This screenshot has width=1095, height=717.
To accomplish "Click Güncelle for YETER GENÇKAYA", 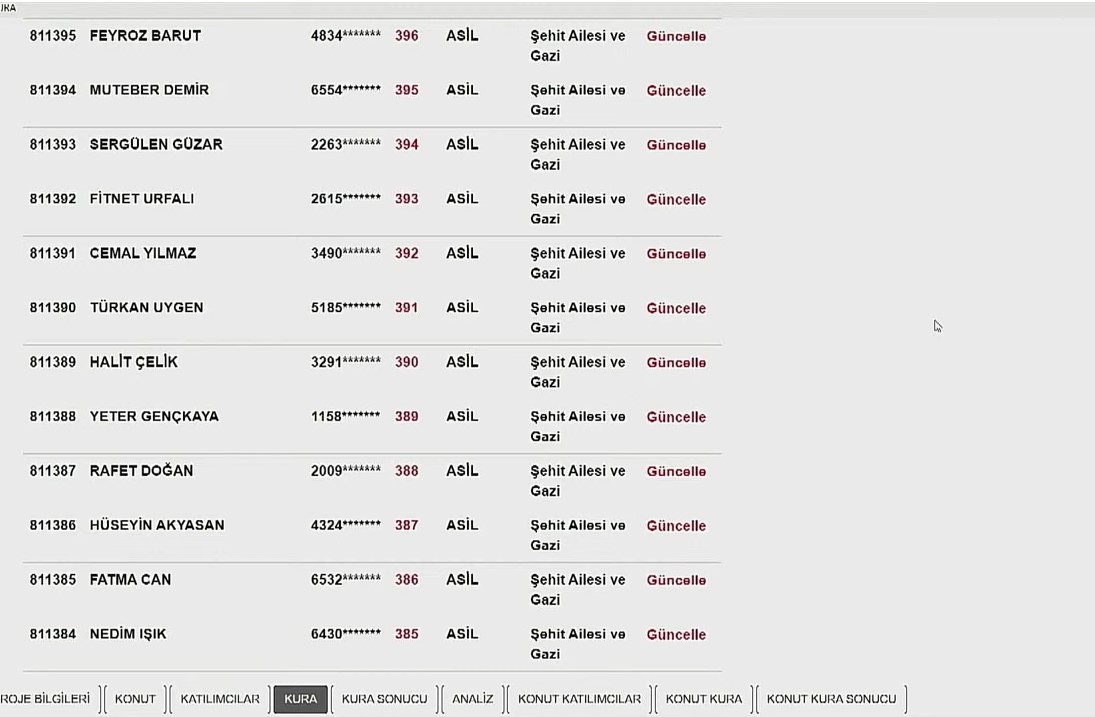I will (676, 418).
